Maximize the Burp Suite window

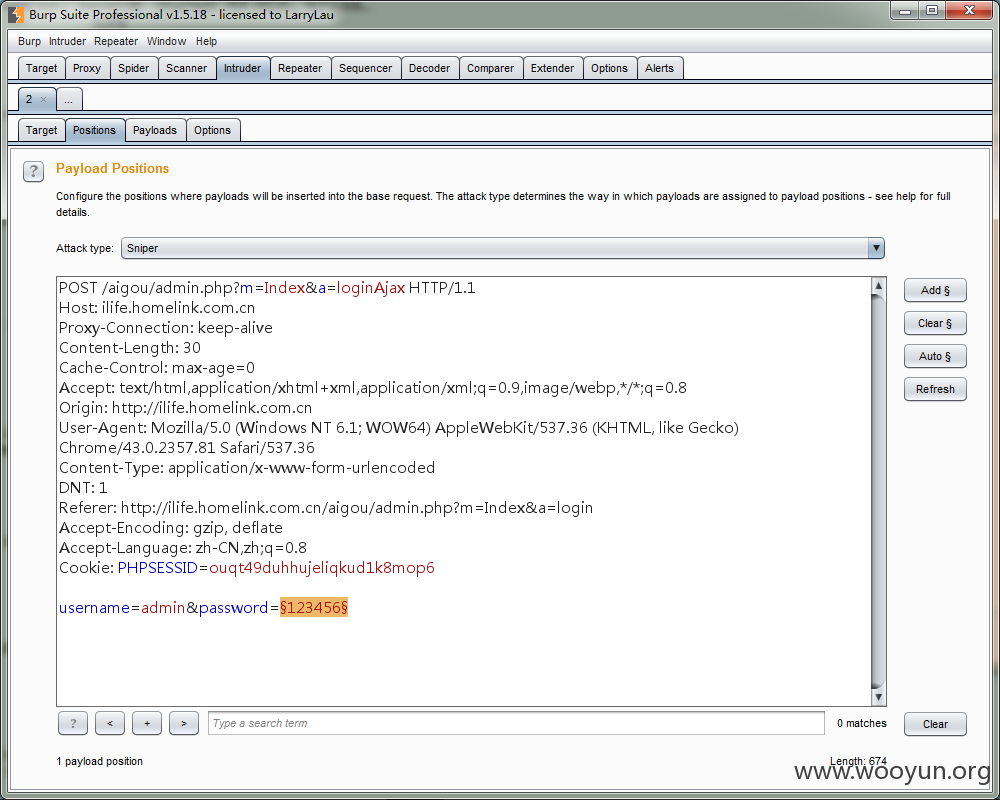[932, 10]
